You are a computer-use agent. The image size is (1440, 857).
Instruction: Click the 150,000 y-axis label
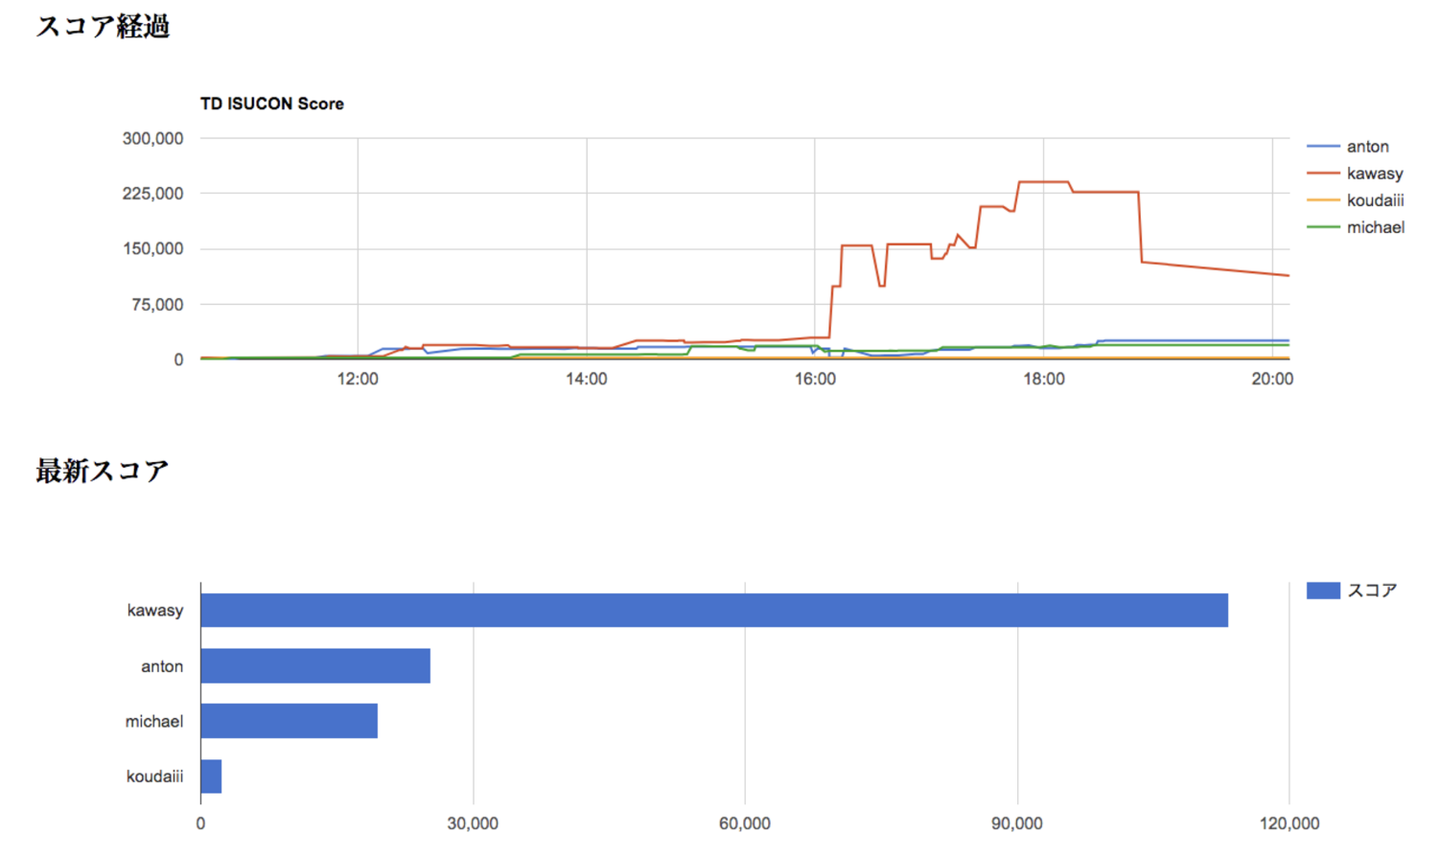coord(153,249)
